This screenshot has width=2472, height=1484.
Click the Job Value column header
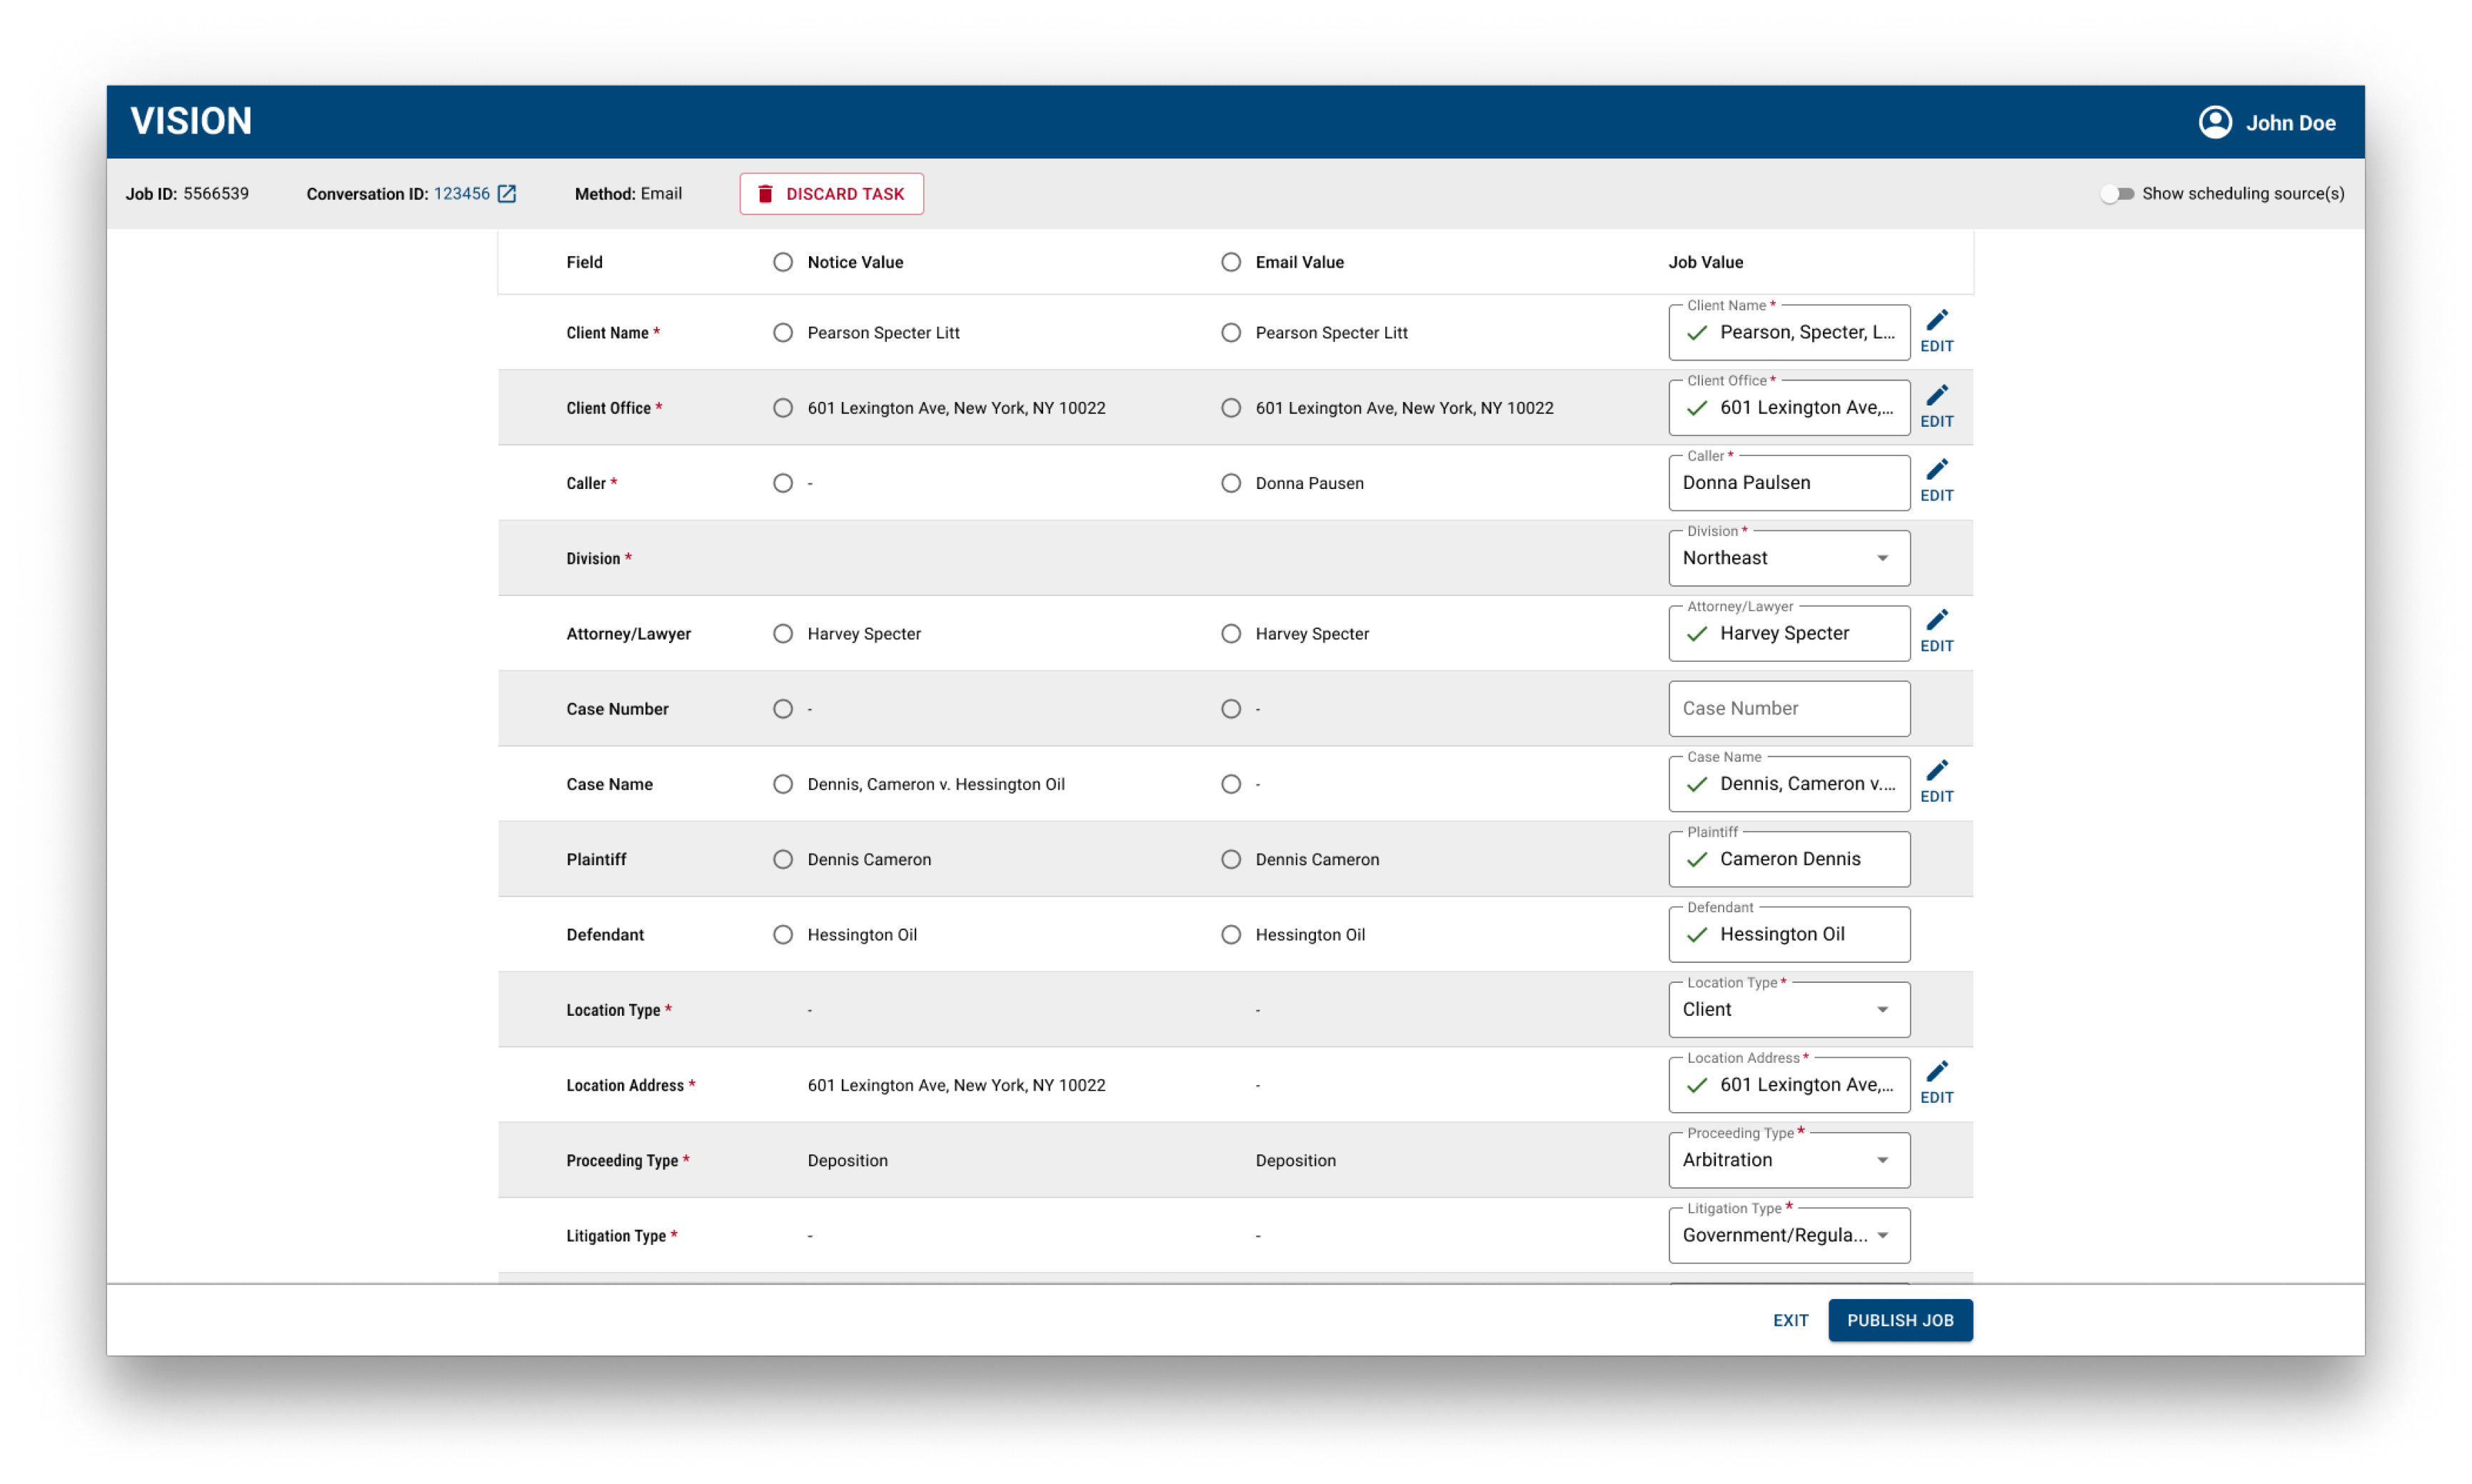(x=1705, y=262)
